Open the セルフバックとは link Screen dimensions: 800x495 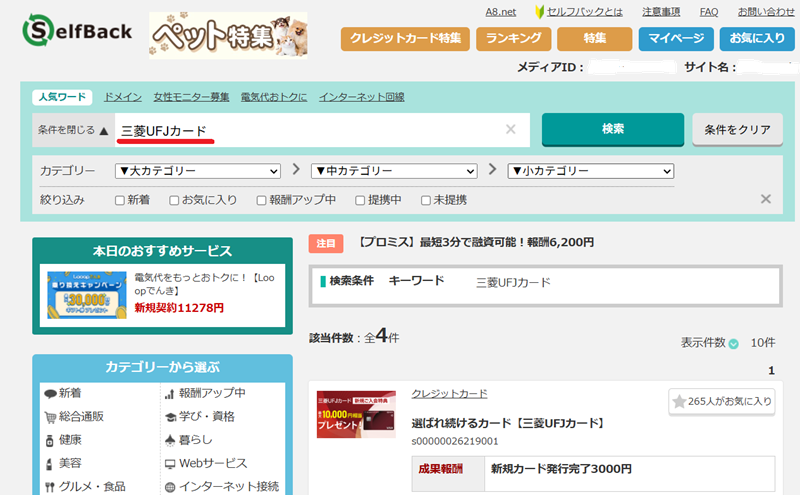coord(585,12)
